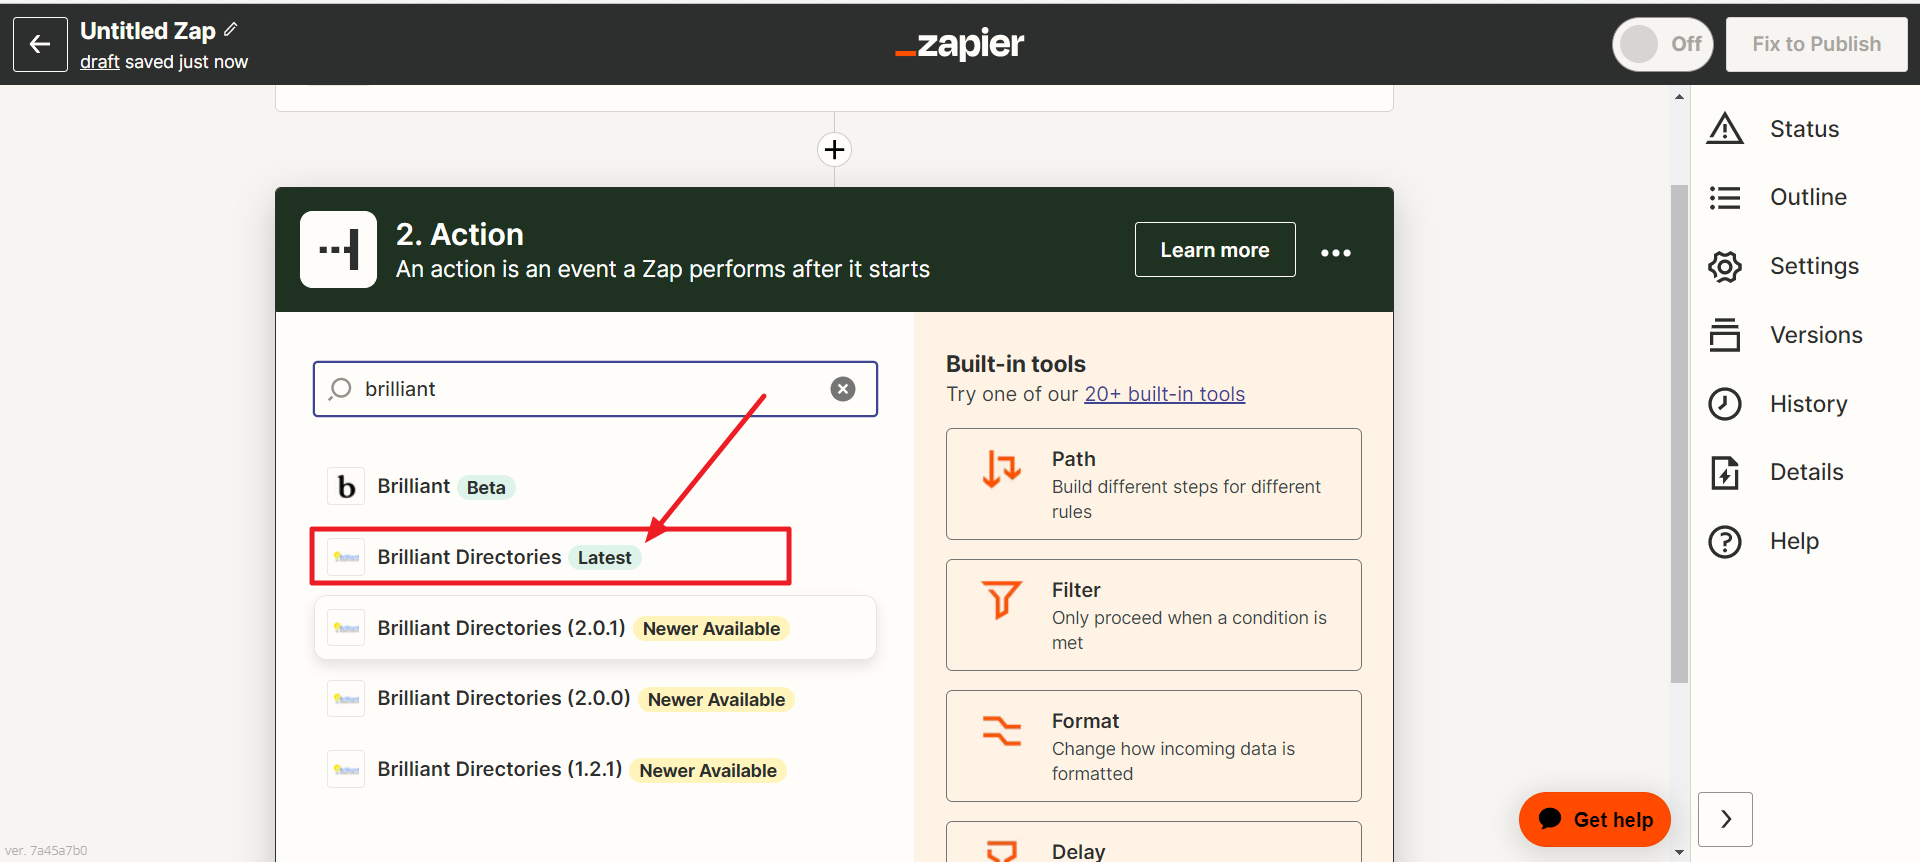This screenshot has height=862, width=1920.
Task: Open the Help panel label
Action: point(1794,541)
